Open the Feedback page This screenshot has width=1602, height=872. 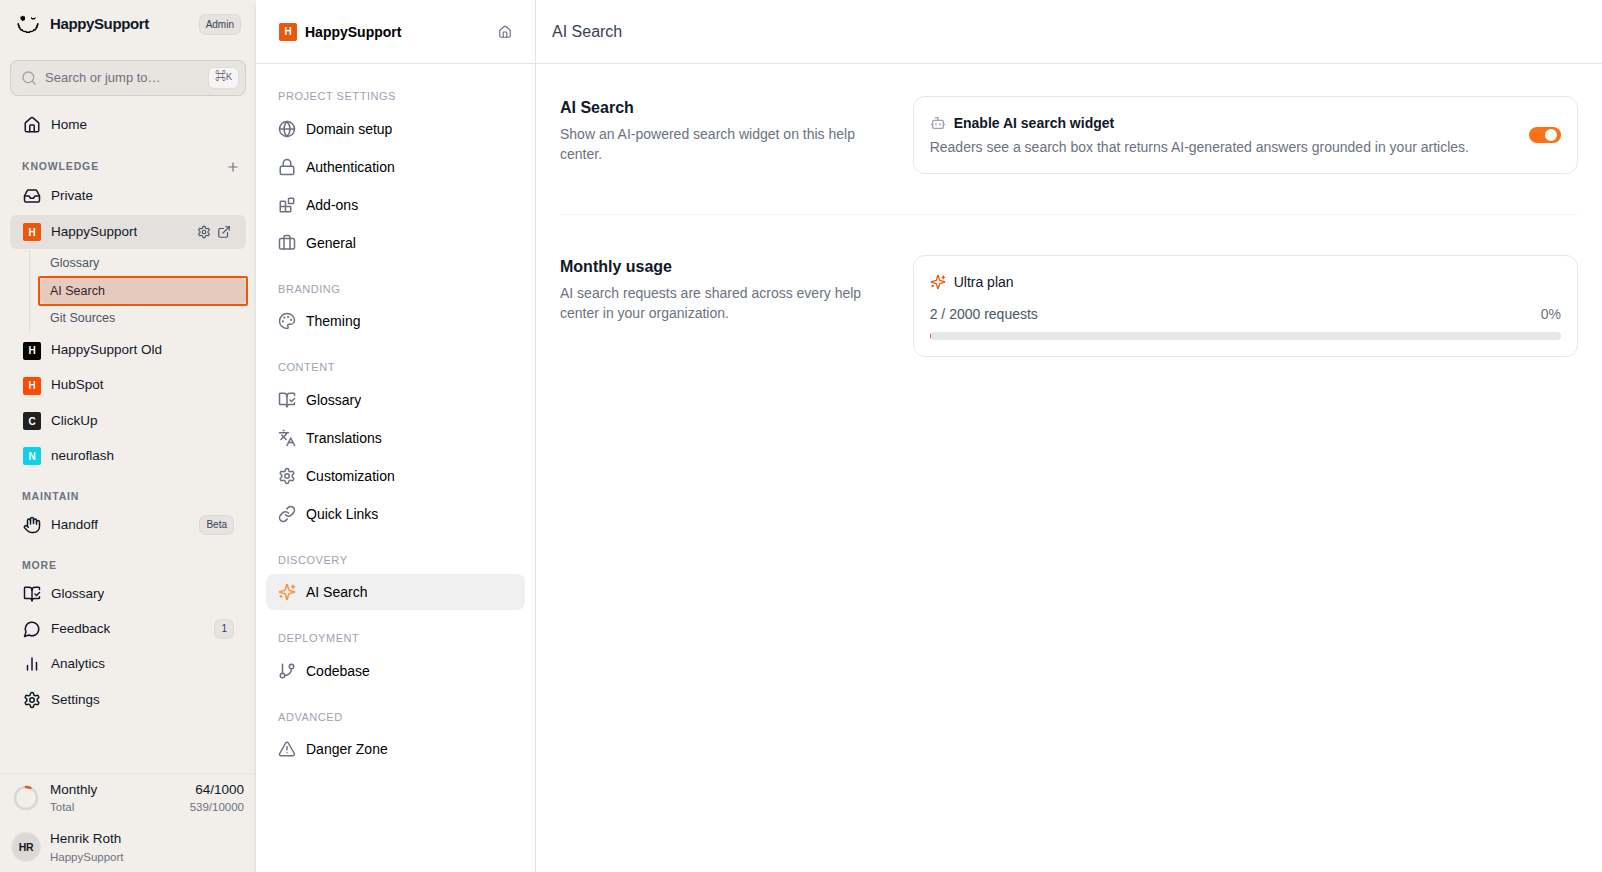coord(128,629)
